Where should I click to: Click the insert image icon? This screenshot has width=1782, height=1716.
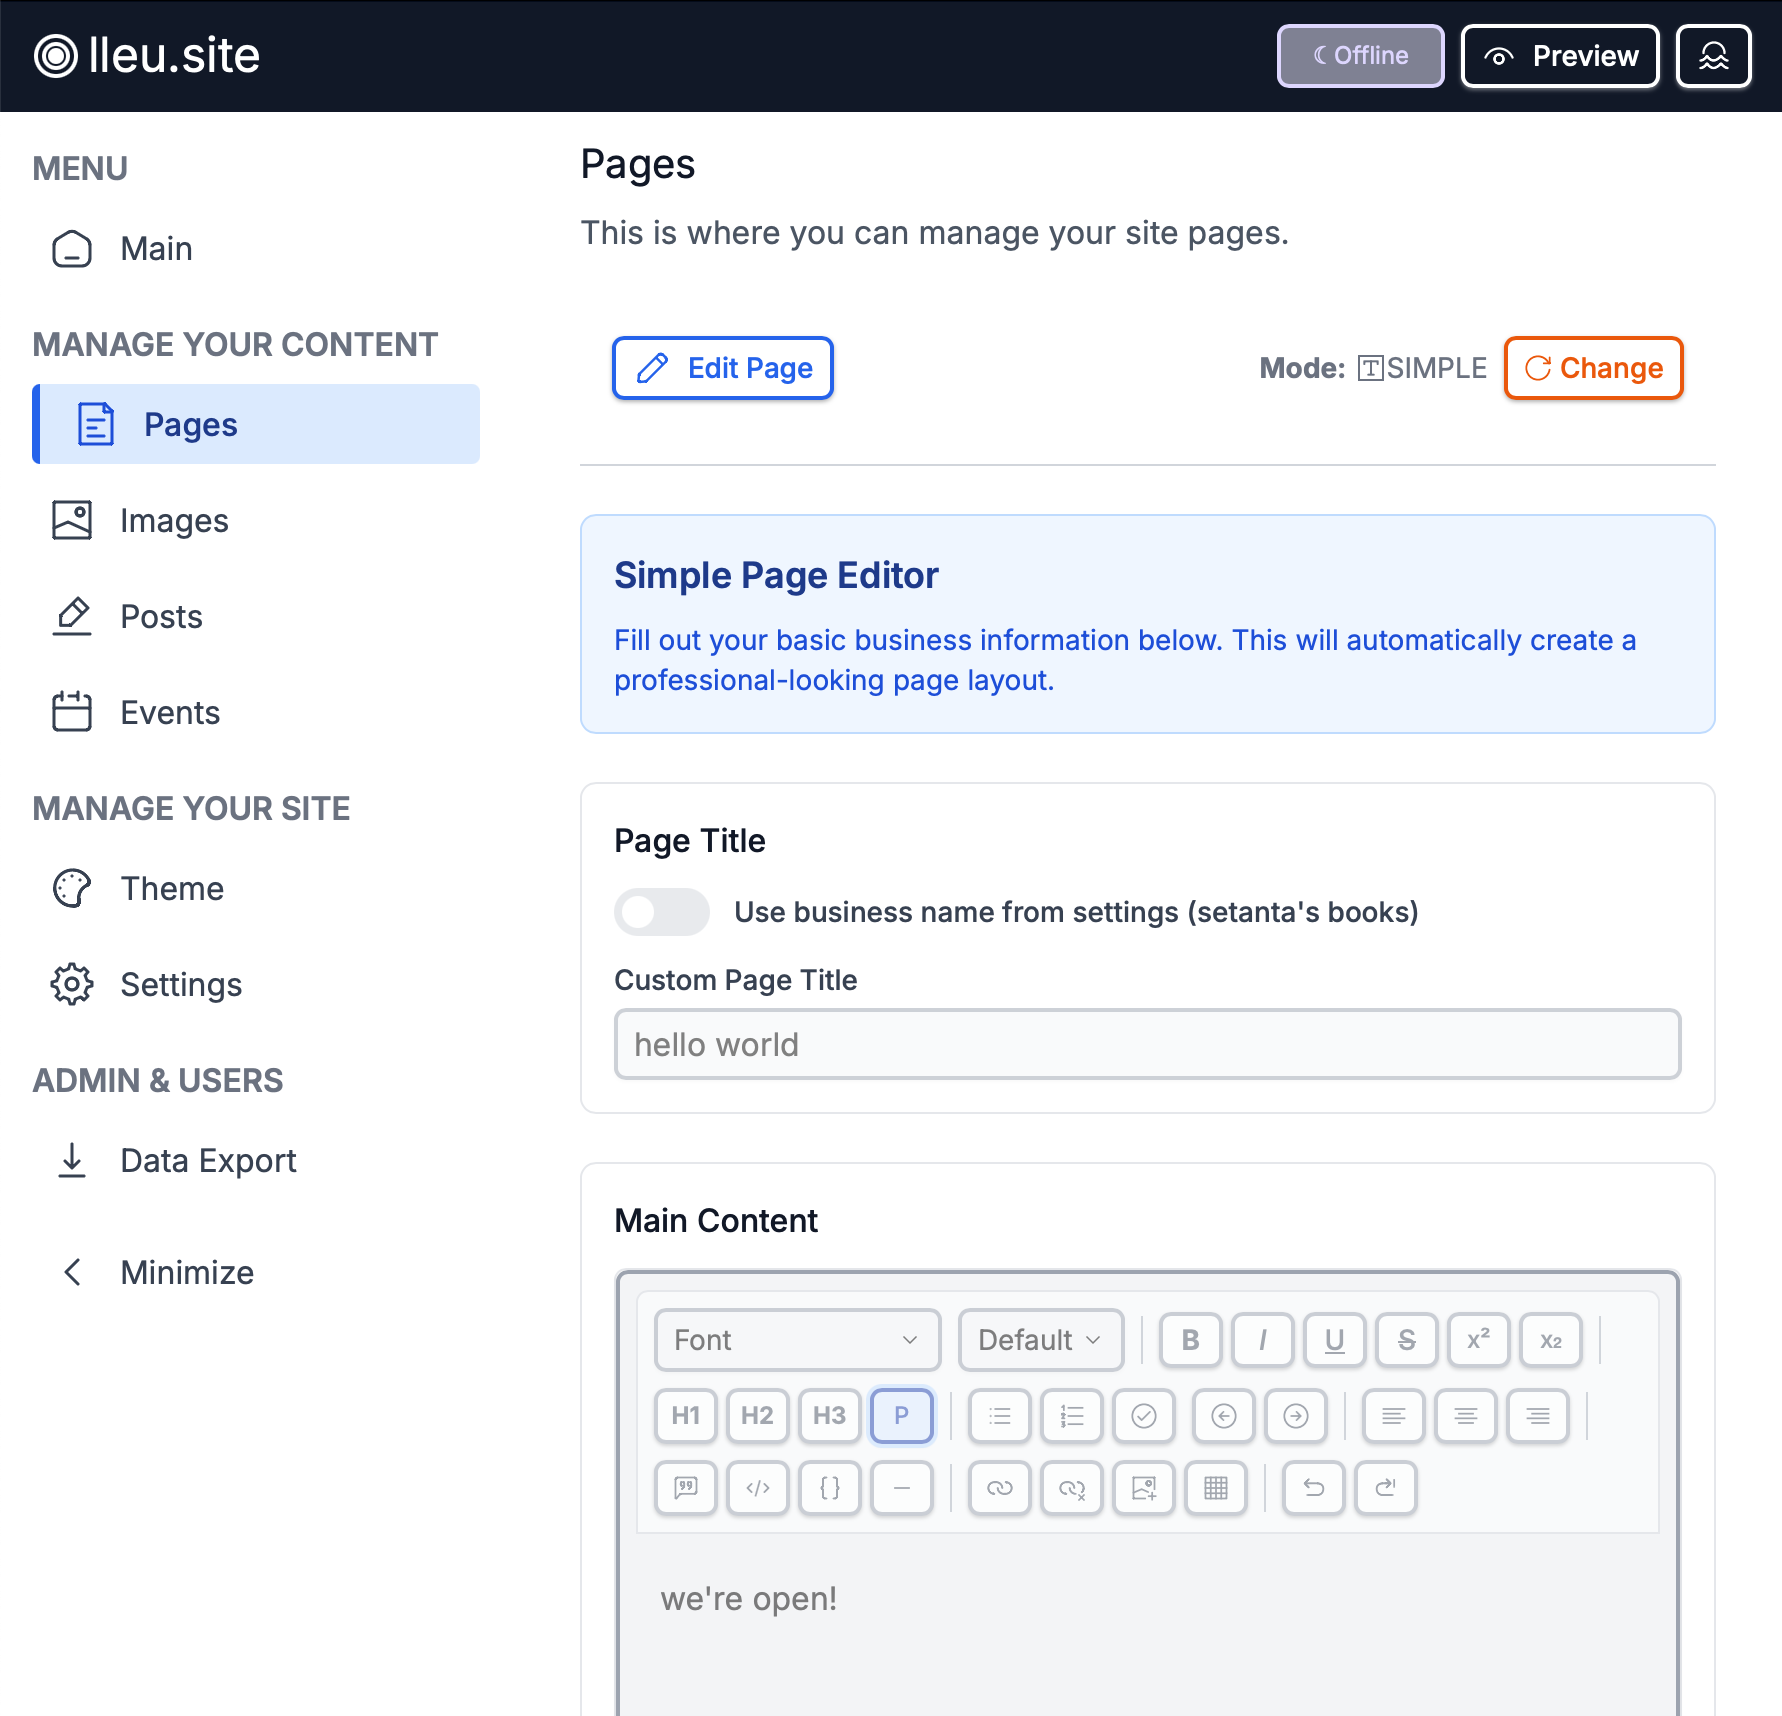(x=1144, y=1488)
